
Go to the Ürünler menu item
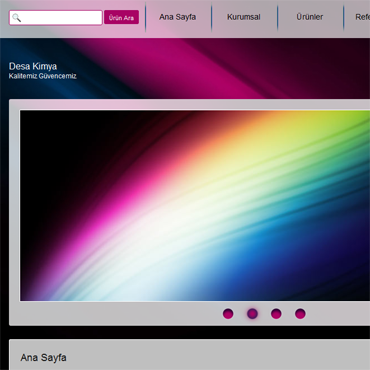point(310,17)
